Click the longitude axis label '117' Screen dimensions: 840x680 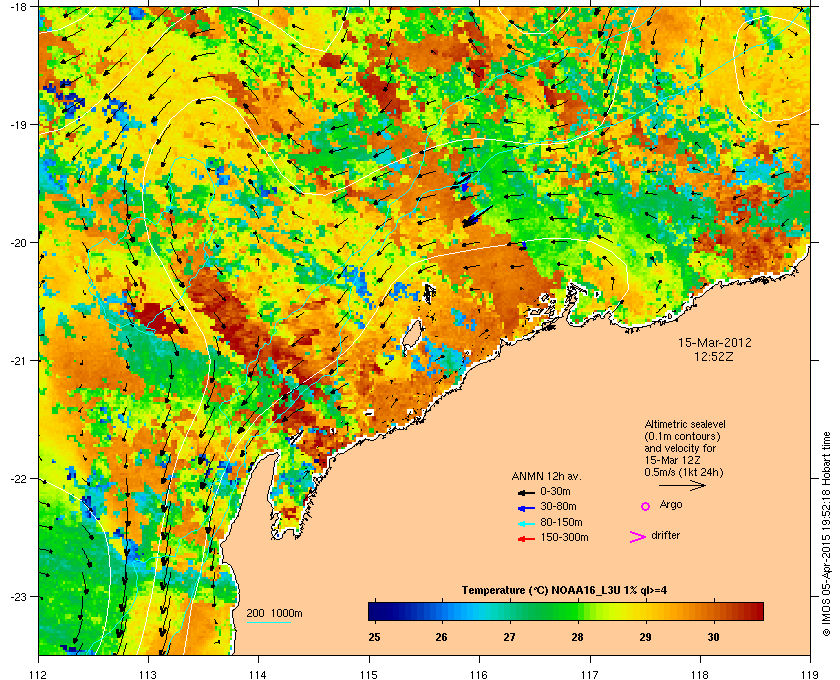(x=590, y=674)
